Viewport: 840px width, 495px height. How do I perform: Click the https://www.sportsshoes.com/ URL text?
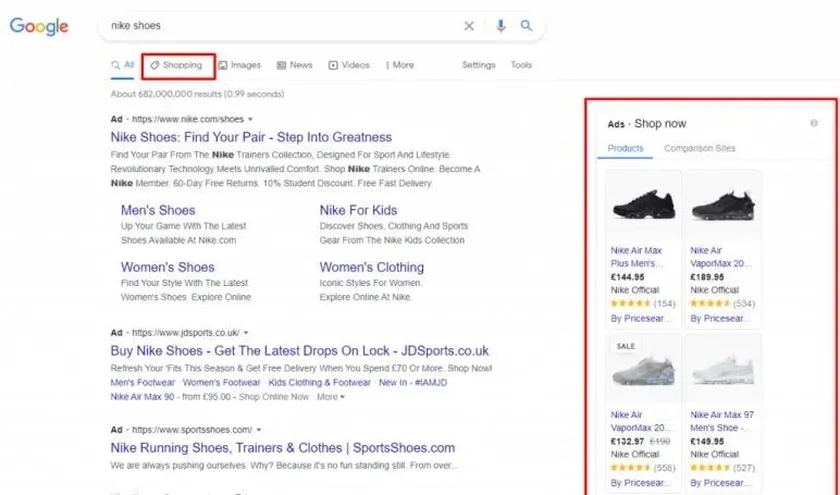[192, 430]
